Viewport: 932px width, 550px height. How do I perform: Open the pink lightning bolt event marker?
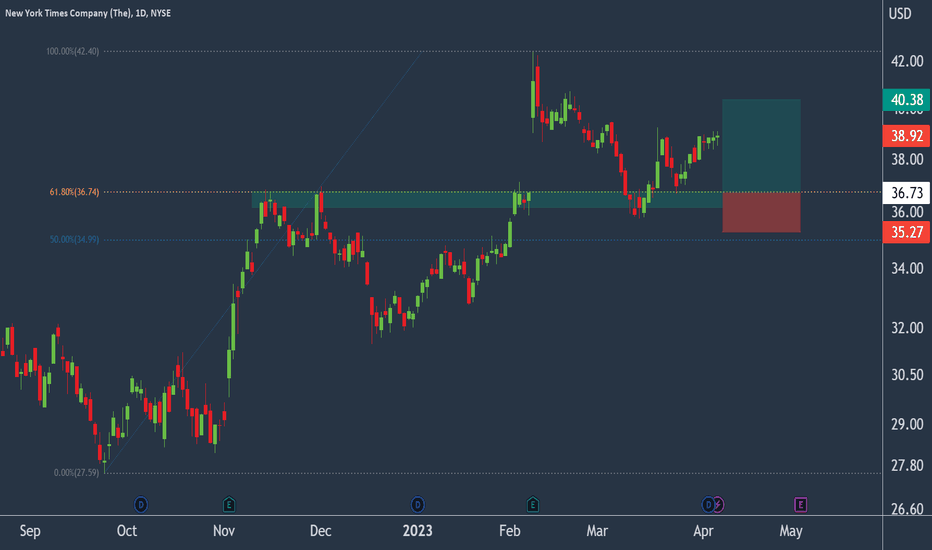pyautogui.click(x=718, y=505)
